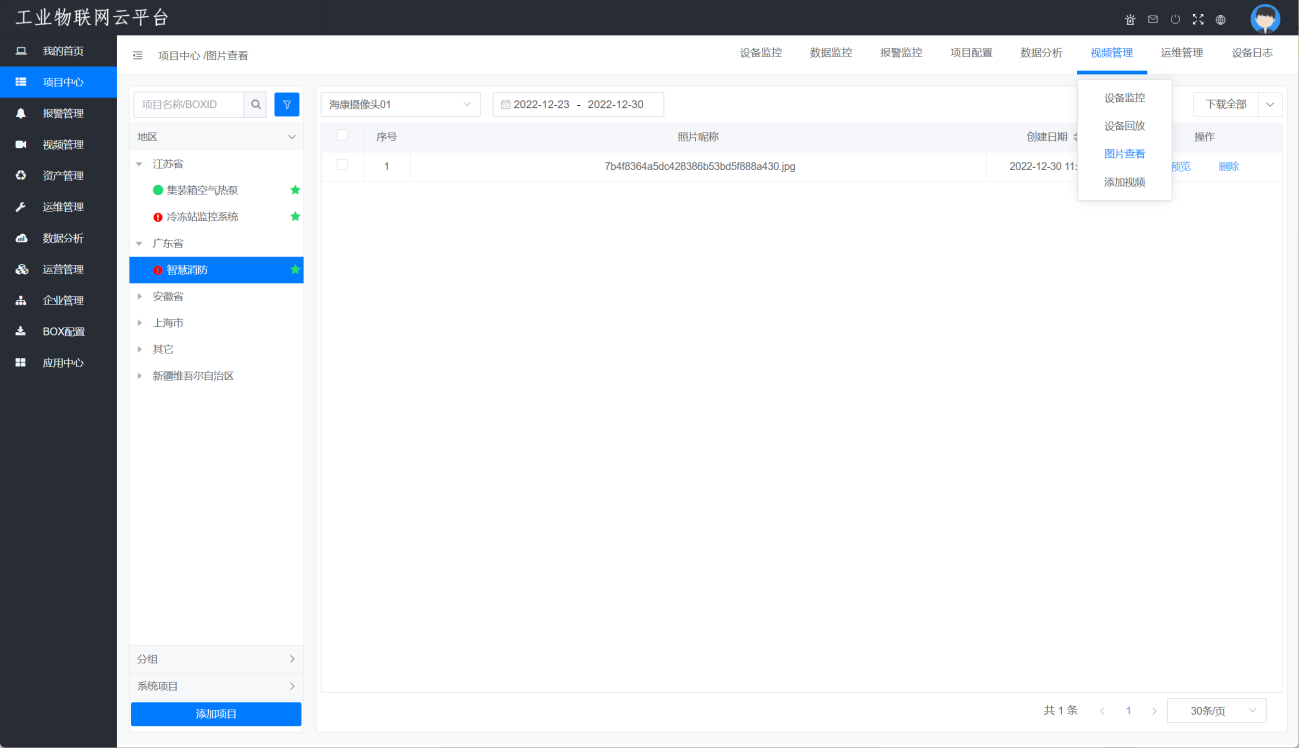Collapse the 广东省 tree node
Screen dimensions: 1299x748
click(140, 243)
